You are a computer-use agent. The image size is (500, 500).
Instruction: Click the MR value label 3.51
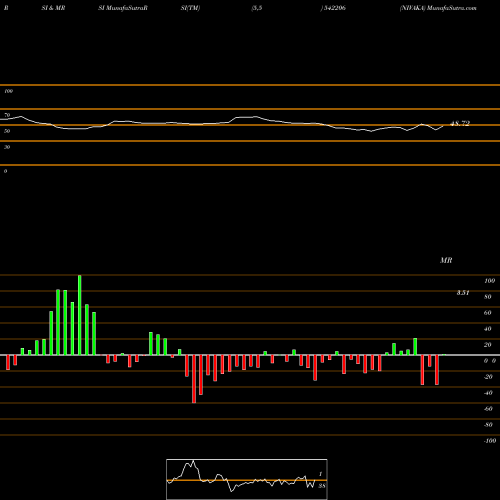click(463, 293)
